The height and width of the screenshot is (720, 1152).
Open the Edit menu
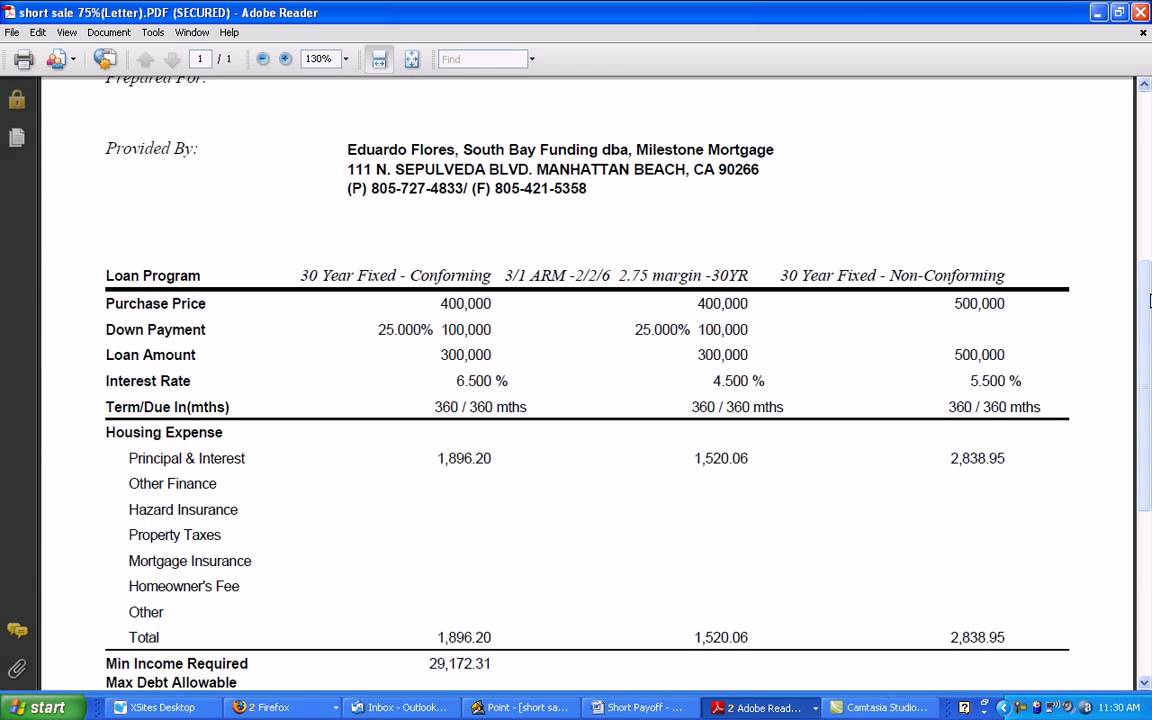pos(37,32)
